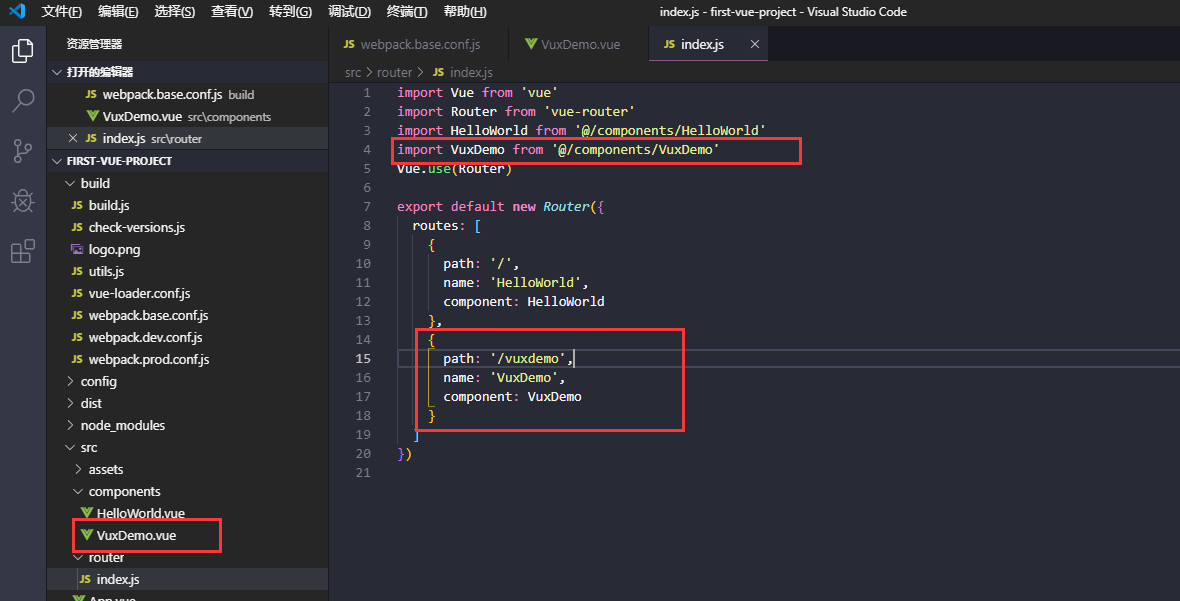Open the 终端(T) menu
Image resolution: width=1180 pixels, height=601 pixels.
[x=406, y=12]
